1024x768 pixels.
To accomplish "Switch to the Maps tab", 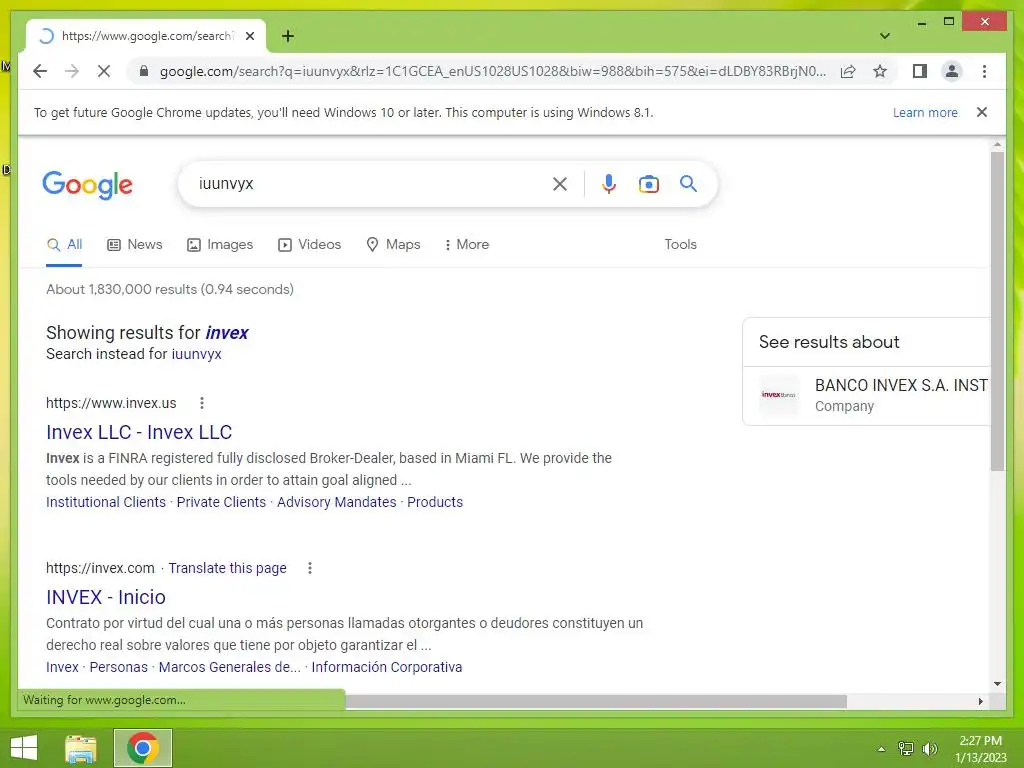I will (x=393, y=245).
